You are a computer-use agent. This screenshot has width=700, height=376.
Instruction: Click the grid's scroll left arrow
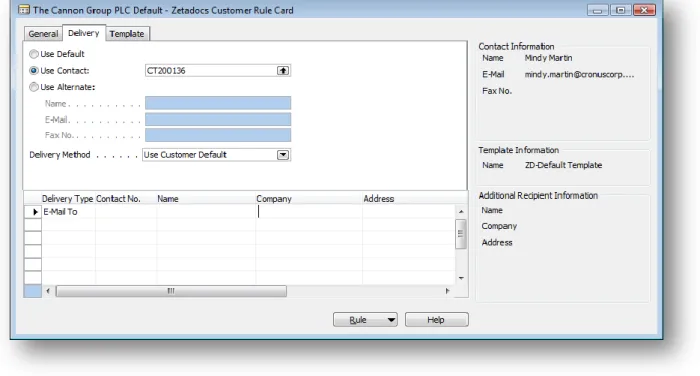(48, 291)
